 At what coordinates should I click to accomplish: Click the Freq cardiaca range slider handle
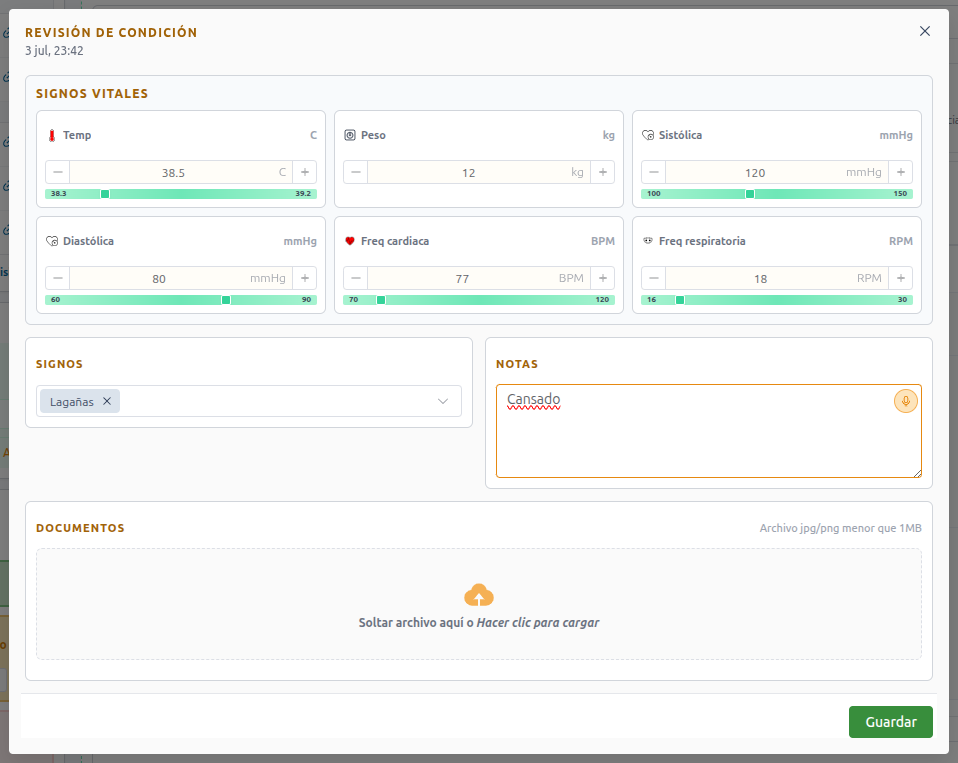pos(381,300)
